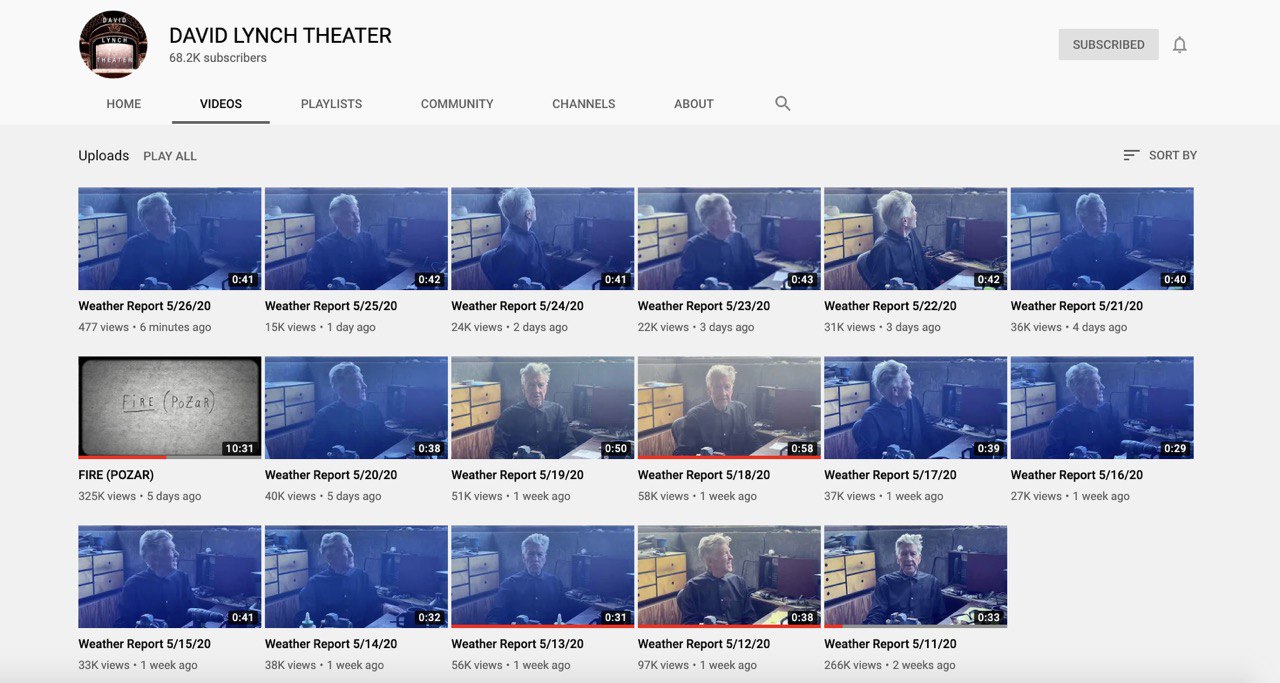Play the FIRE (POZAR) video thumbnail
This screenshot has width=1280, height=683.
click(170, 408)
